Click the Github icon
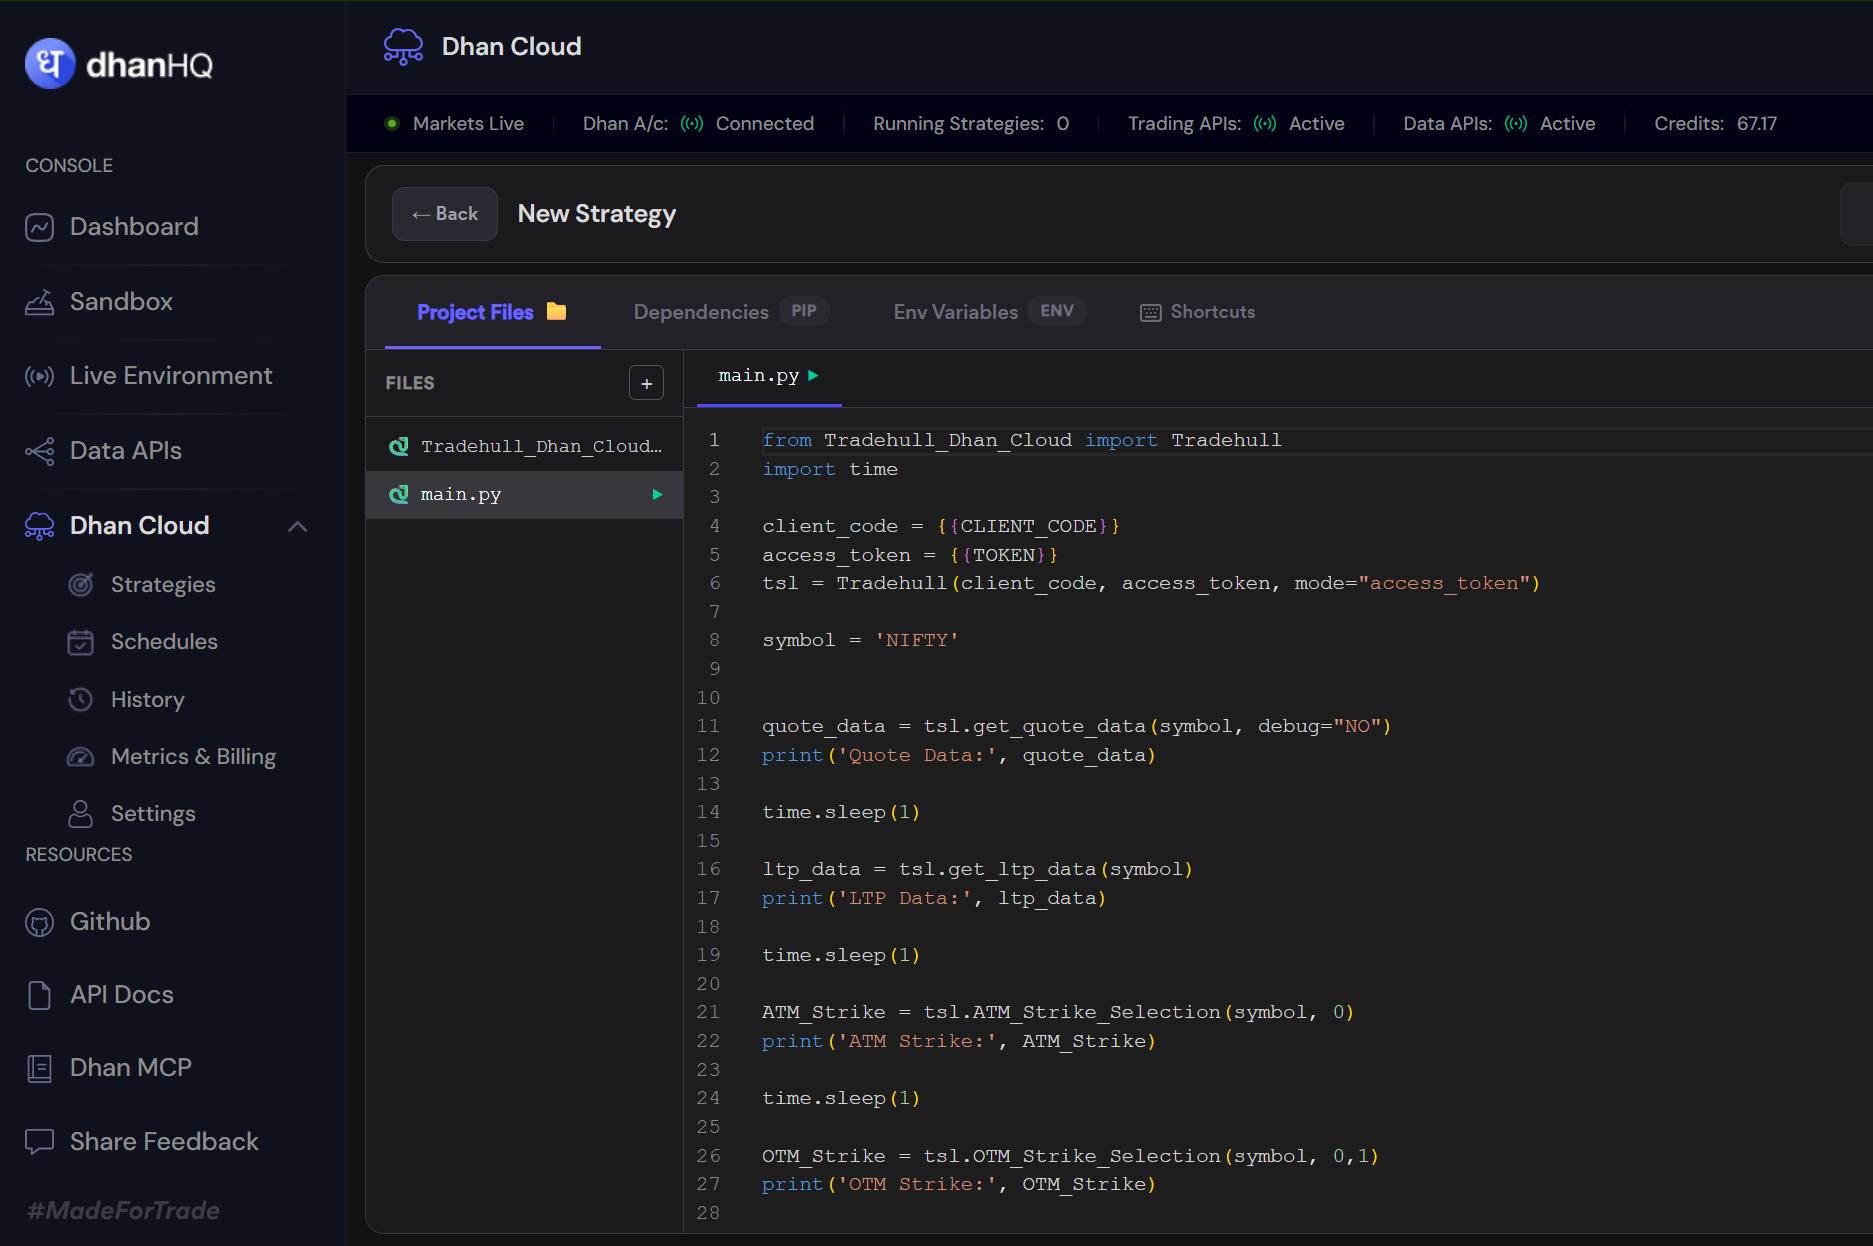This screenshot has height=1246, width=1873. pos(39,922)
